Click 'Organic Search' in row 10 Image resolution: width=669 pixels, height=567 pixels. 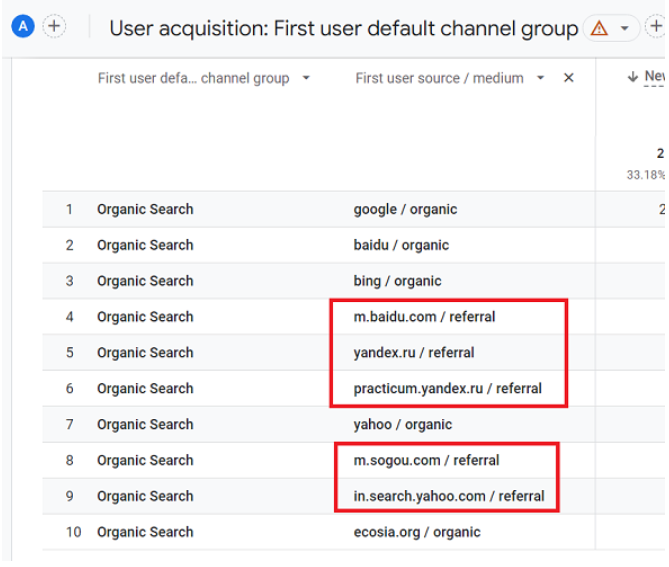[x=145, y=532]
